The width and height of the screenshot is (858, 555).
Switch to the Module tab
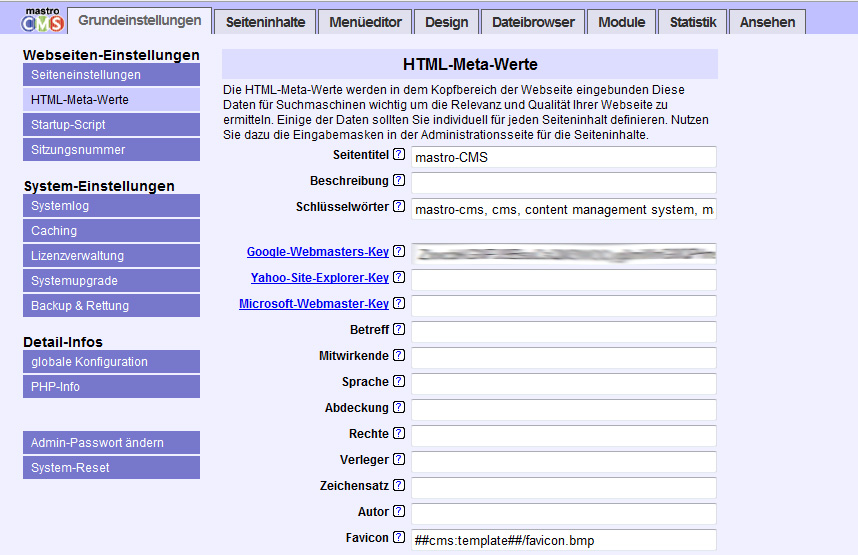click(x=621, y=22)
